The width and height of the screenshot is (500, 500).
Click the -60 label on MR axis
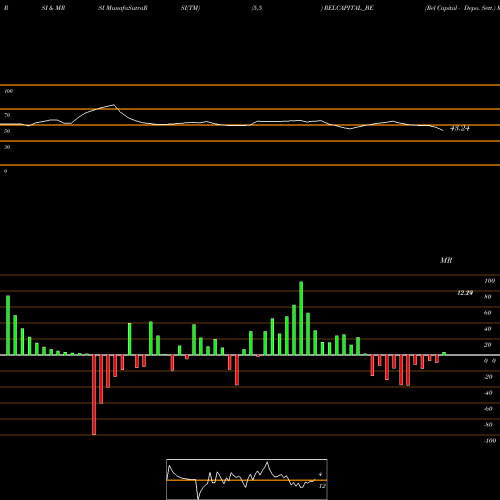click(488, 409)
